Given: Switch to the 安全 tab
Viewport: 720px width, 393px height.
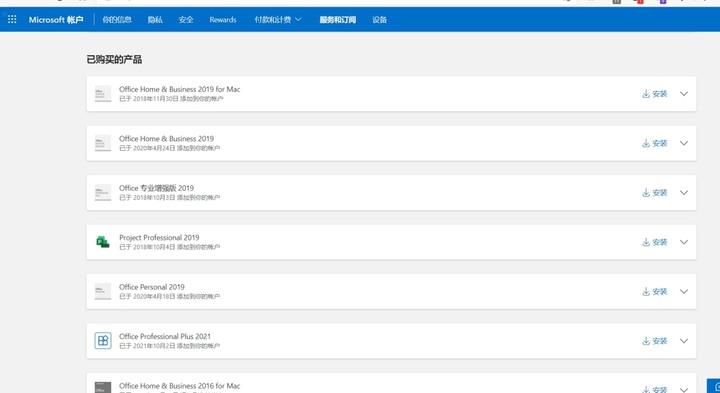Looking at the screenshot, I should click(186, 20).
